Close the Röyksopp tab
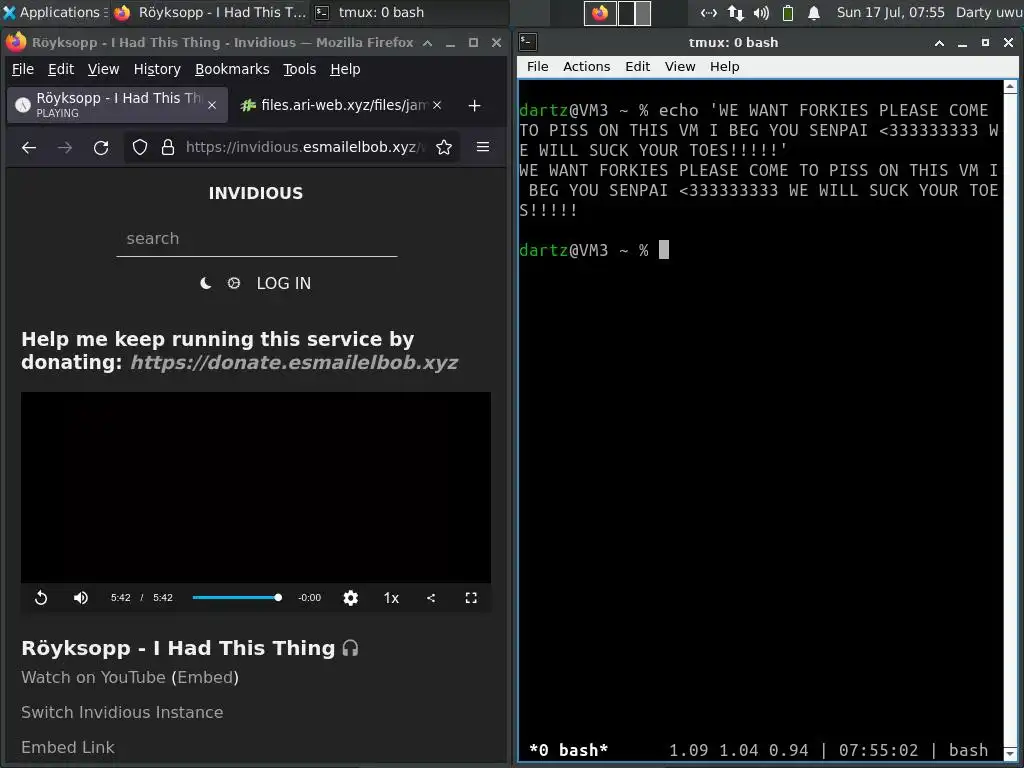 [x=212, y=105]
